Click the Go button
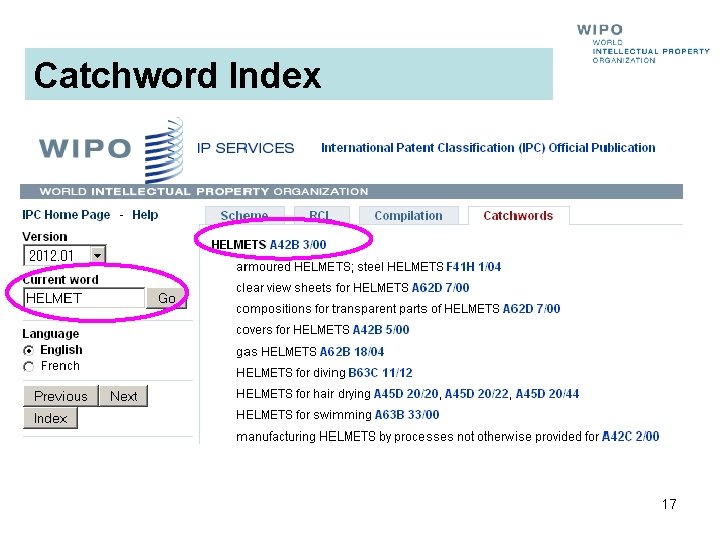The height and width of the screenshot is (540, 720). click(166, 298)
